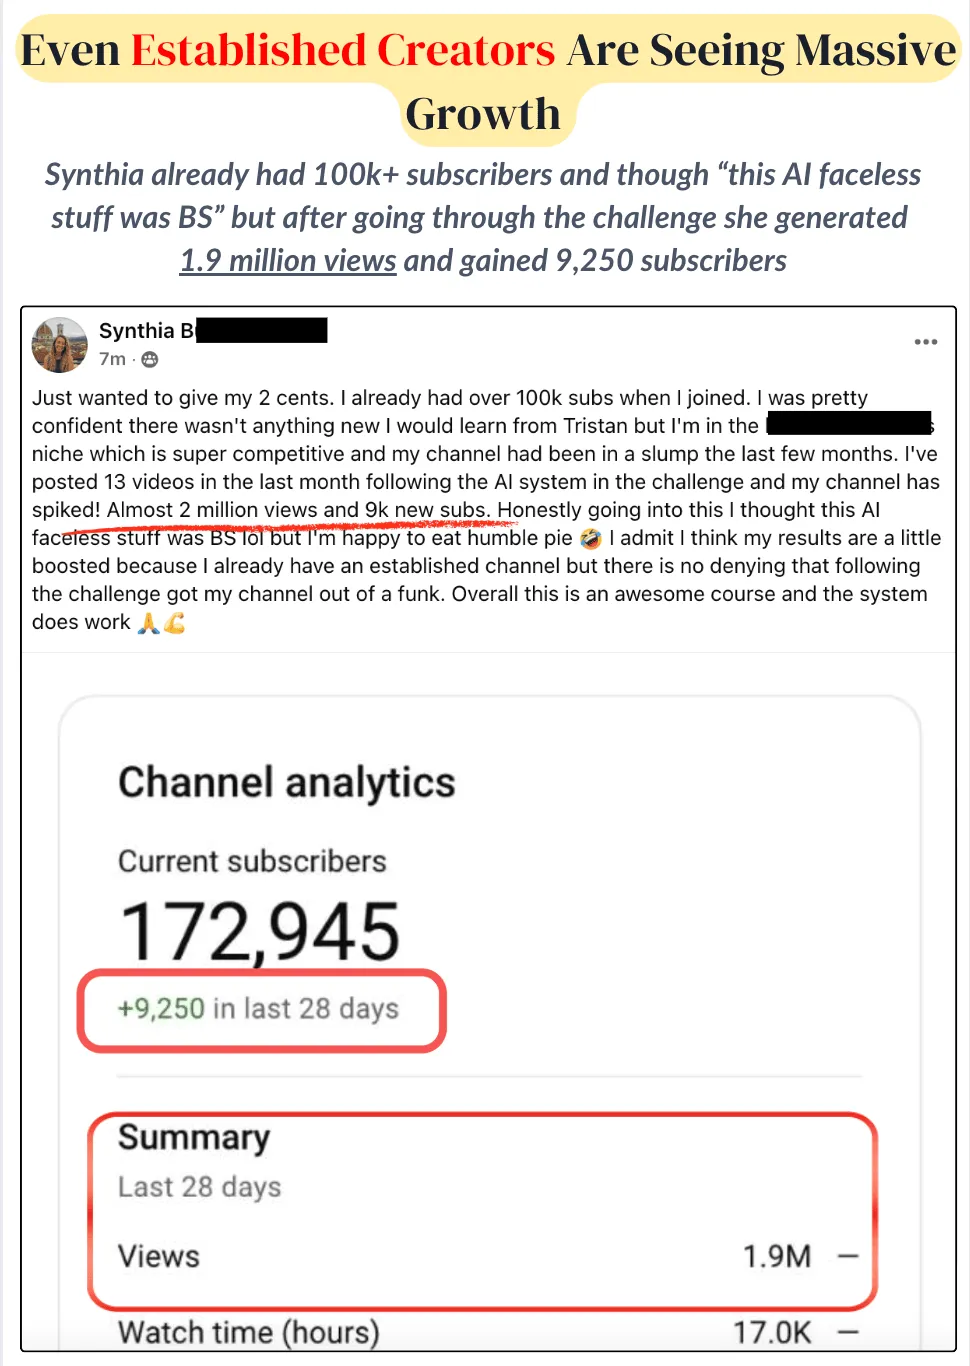970x1366 pixels.
Task: Click Synthia's profile picture
Action: pyautogui.click(x=60, y=345)
